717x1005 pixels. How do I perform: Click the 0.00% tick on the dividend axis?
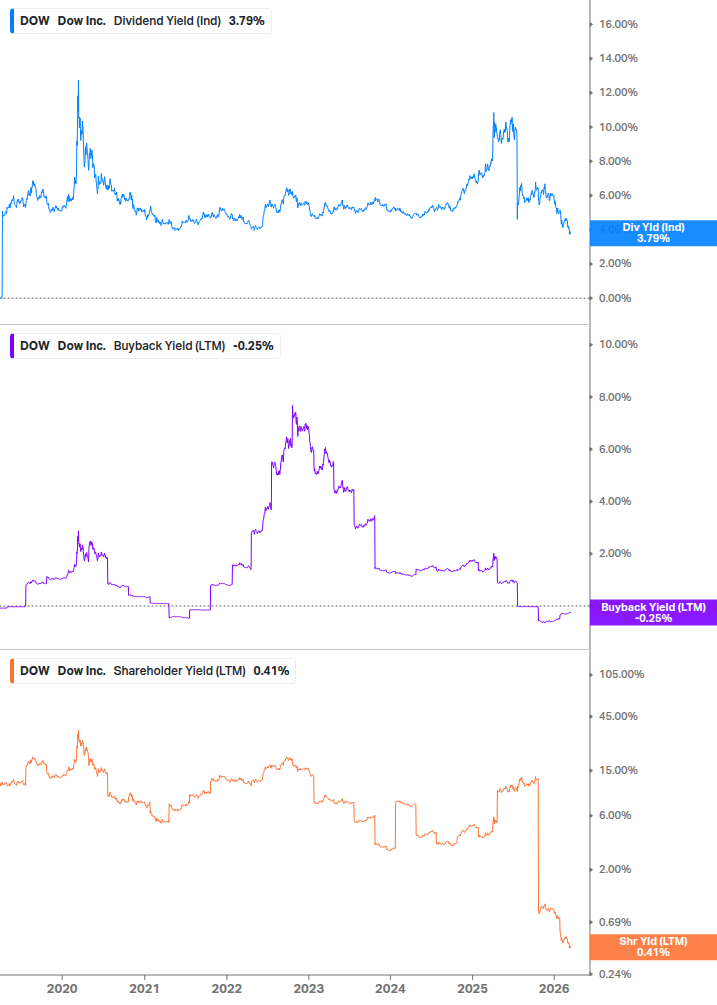[x=615, y=298]
